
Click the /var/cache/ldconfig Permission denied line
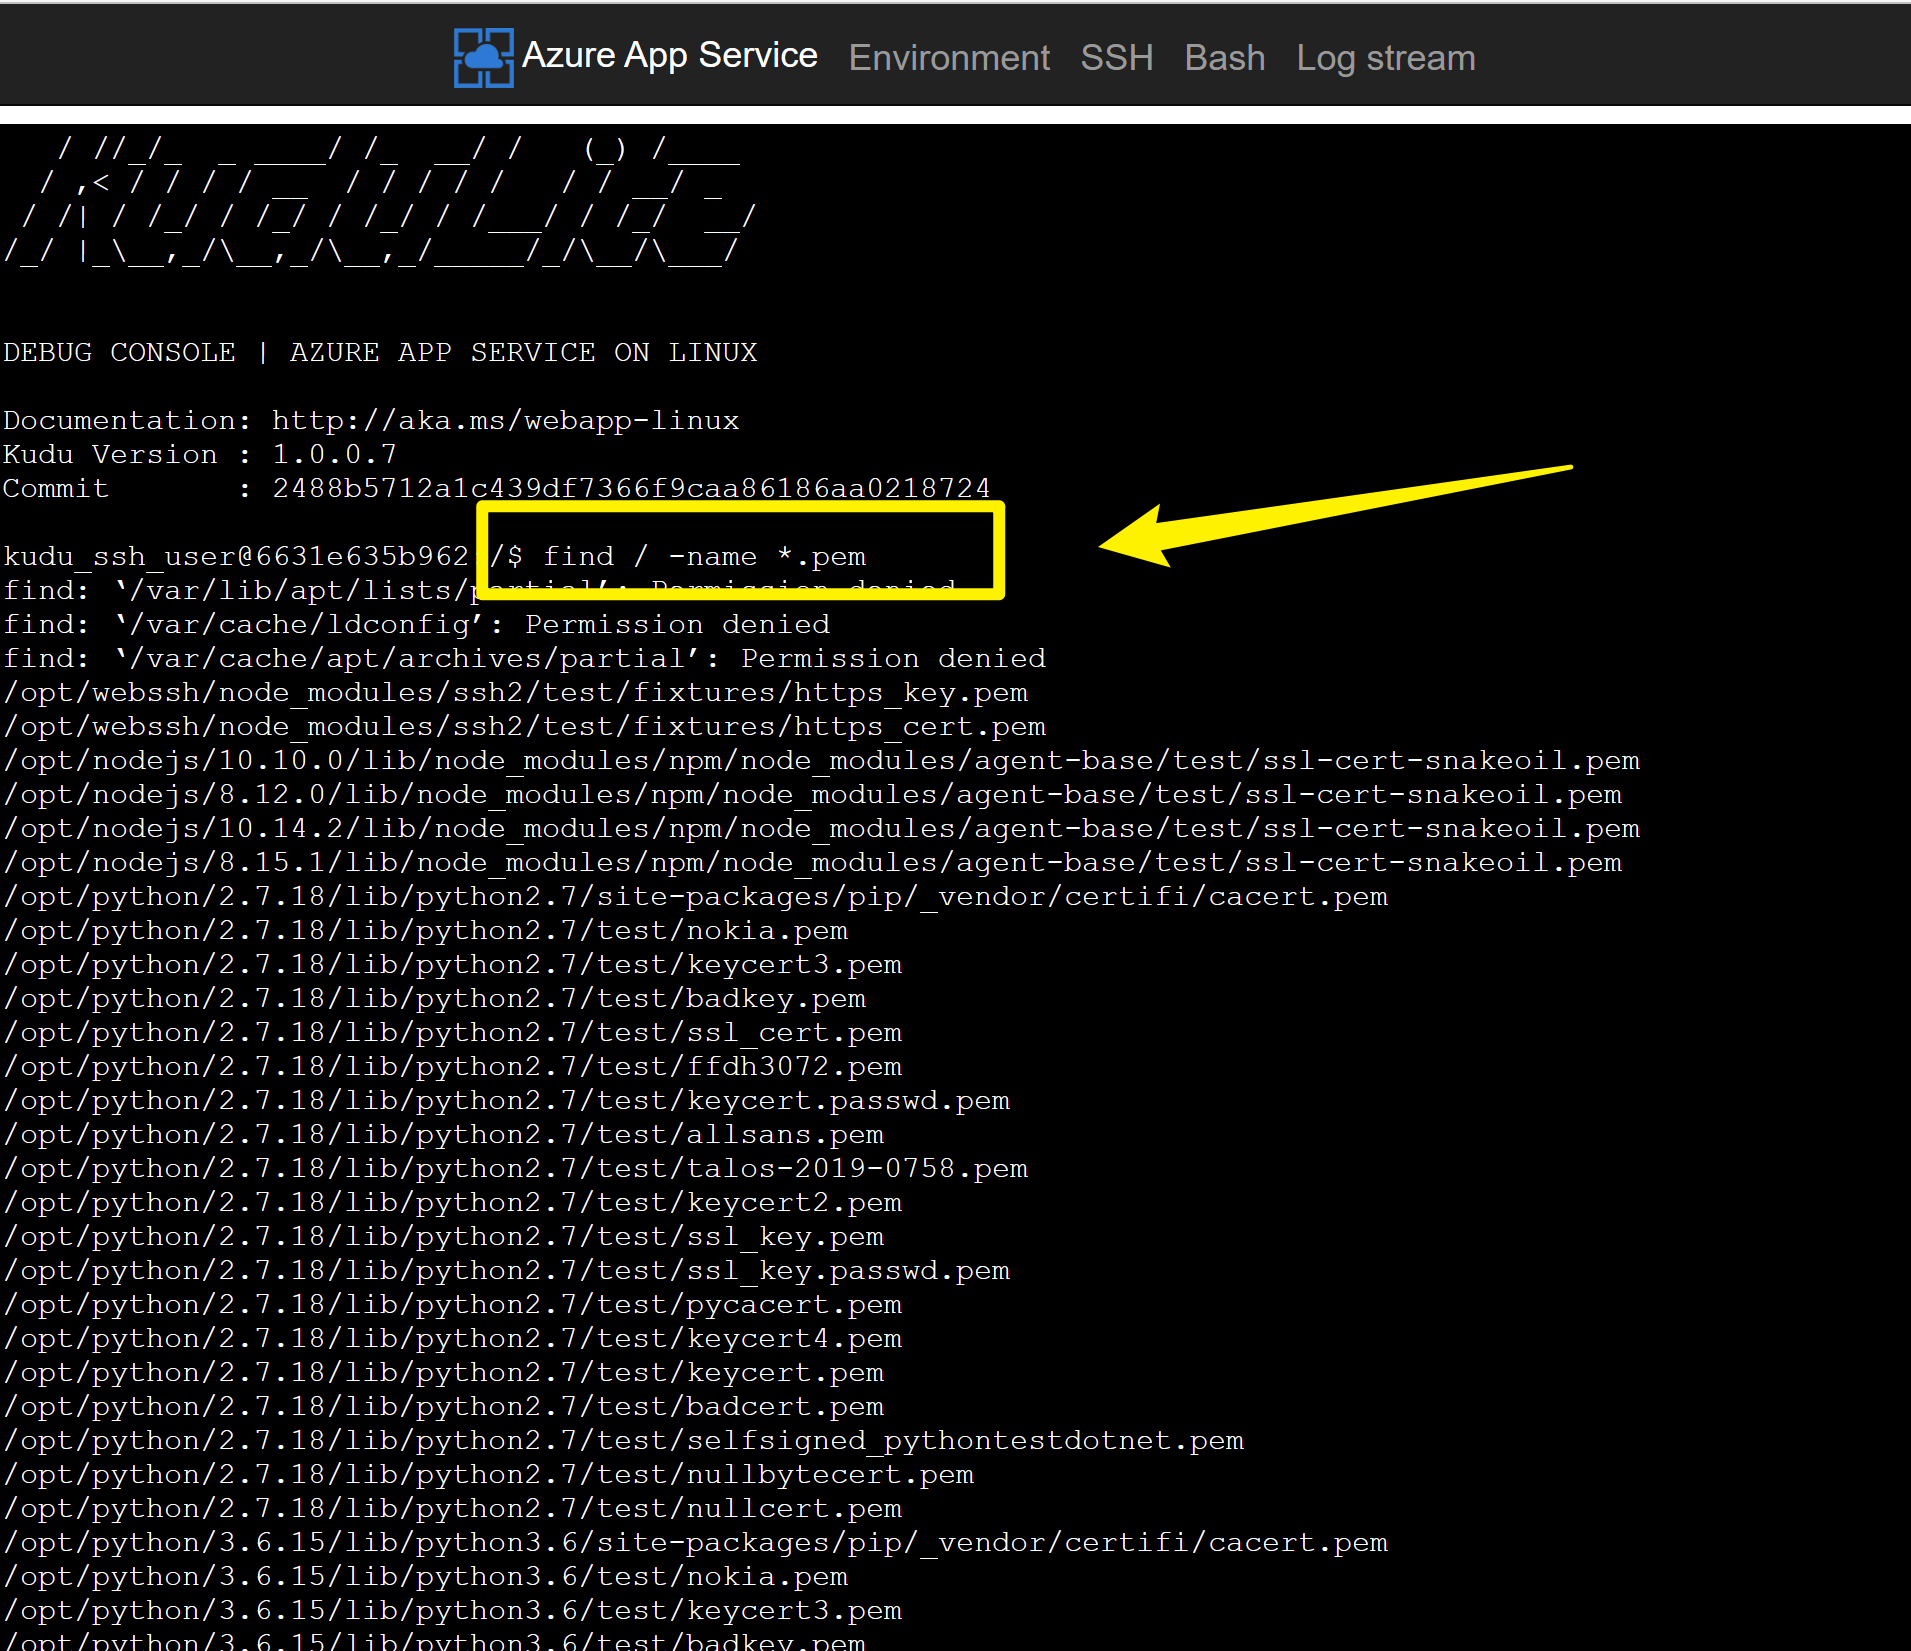click(x=416, y=624)
